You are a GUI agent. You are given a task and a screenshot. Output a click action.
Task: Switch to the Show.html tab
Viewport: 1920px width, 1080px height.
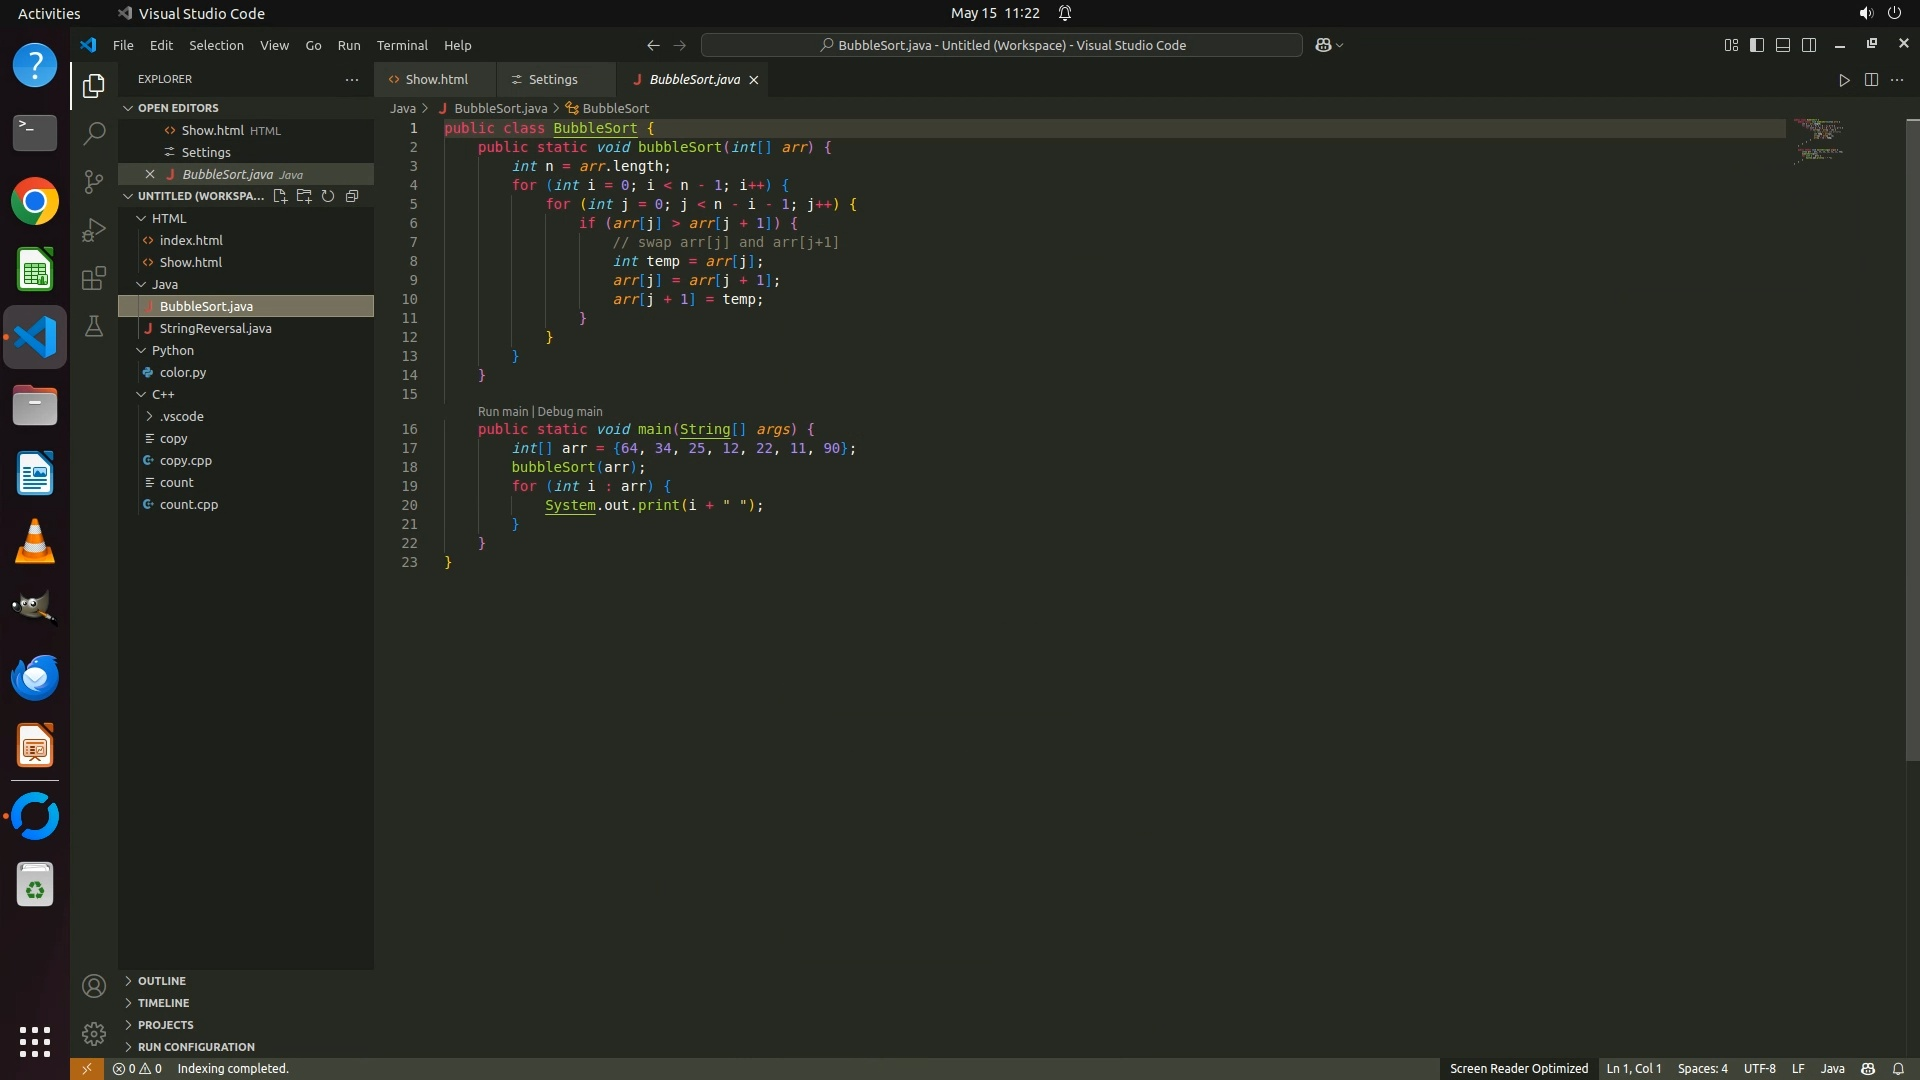(436, 80)
